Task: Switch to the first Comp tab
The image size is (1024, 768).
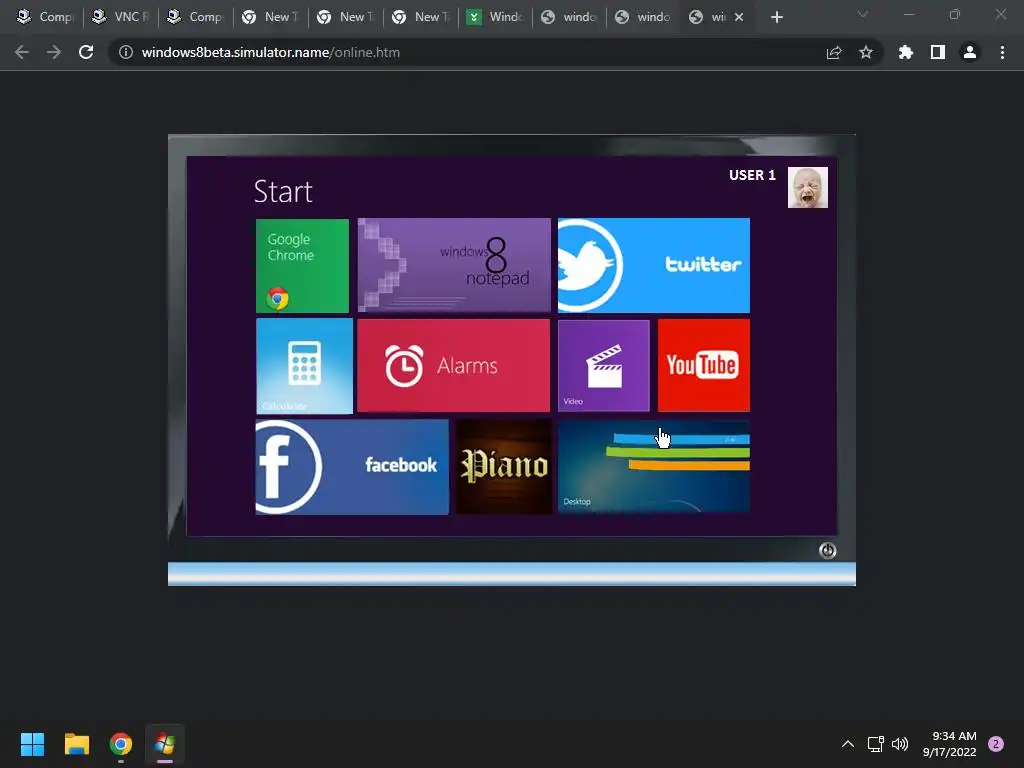Action: coord(46,17)
